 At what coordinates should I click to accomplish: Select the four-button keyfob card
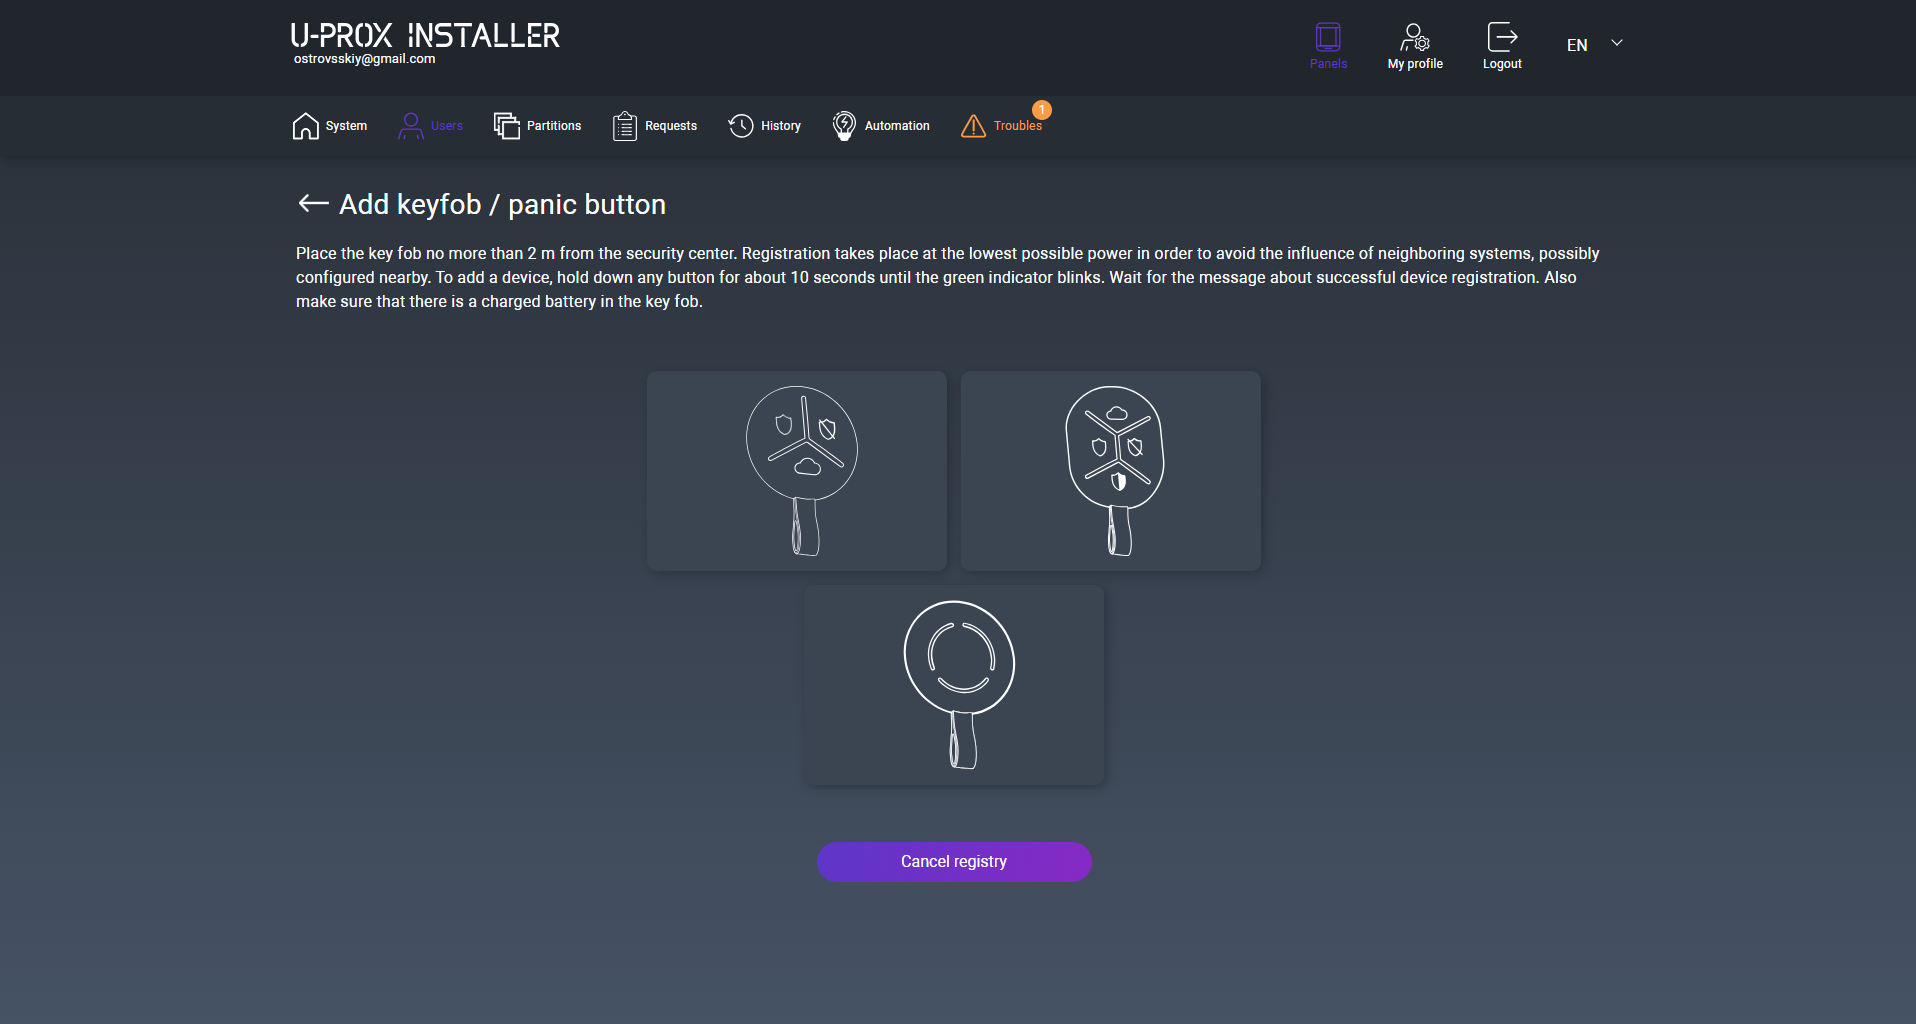pyautogui.click(x=1110, y=471)
